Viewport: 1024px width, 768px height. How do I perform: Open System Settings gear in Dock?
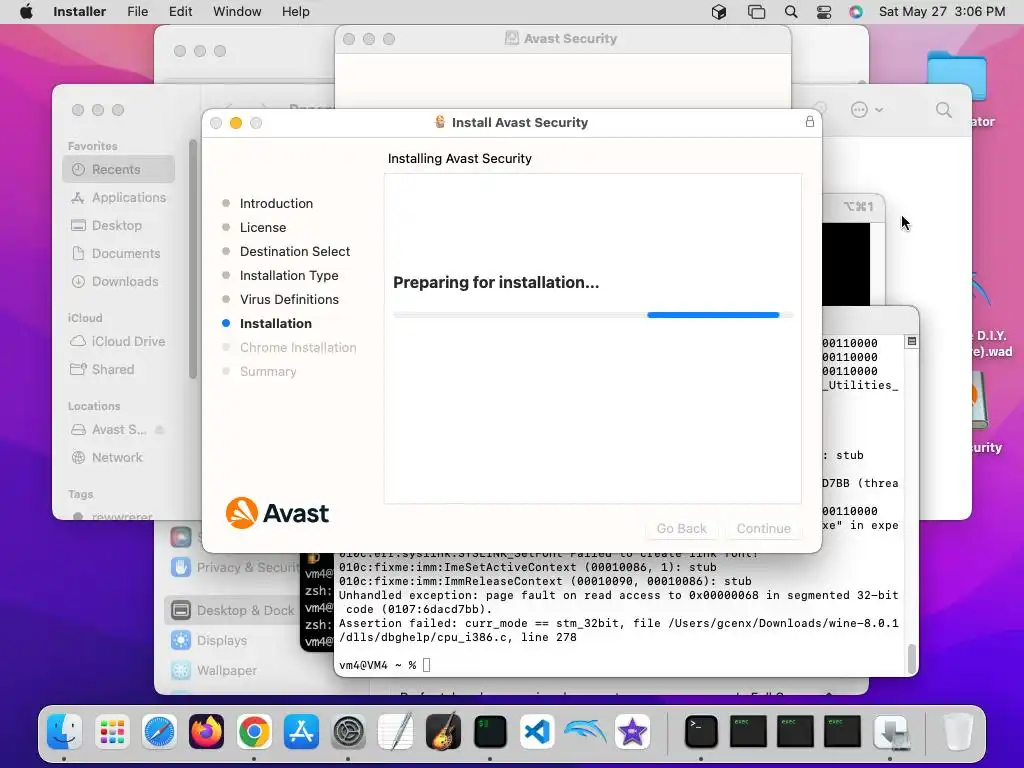coord(348,731)
